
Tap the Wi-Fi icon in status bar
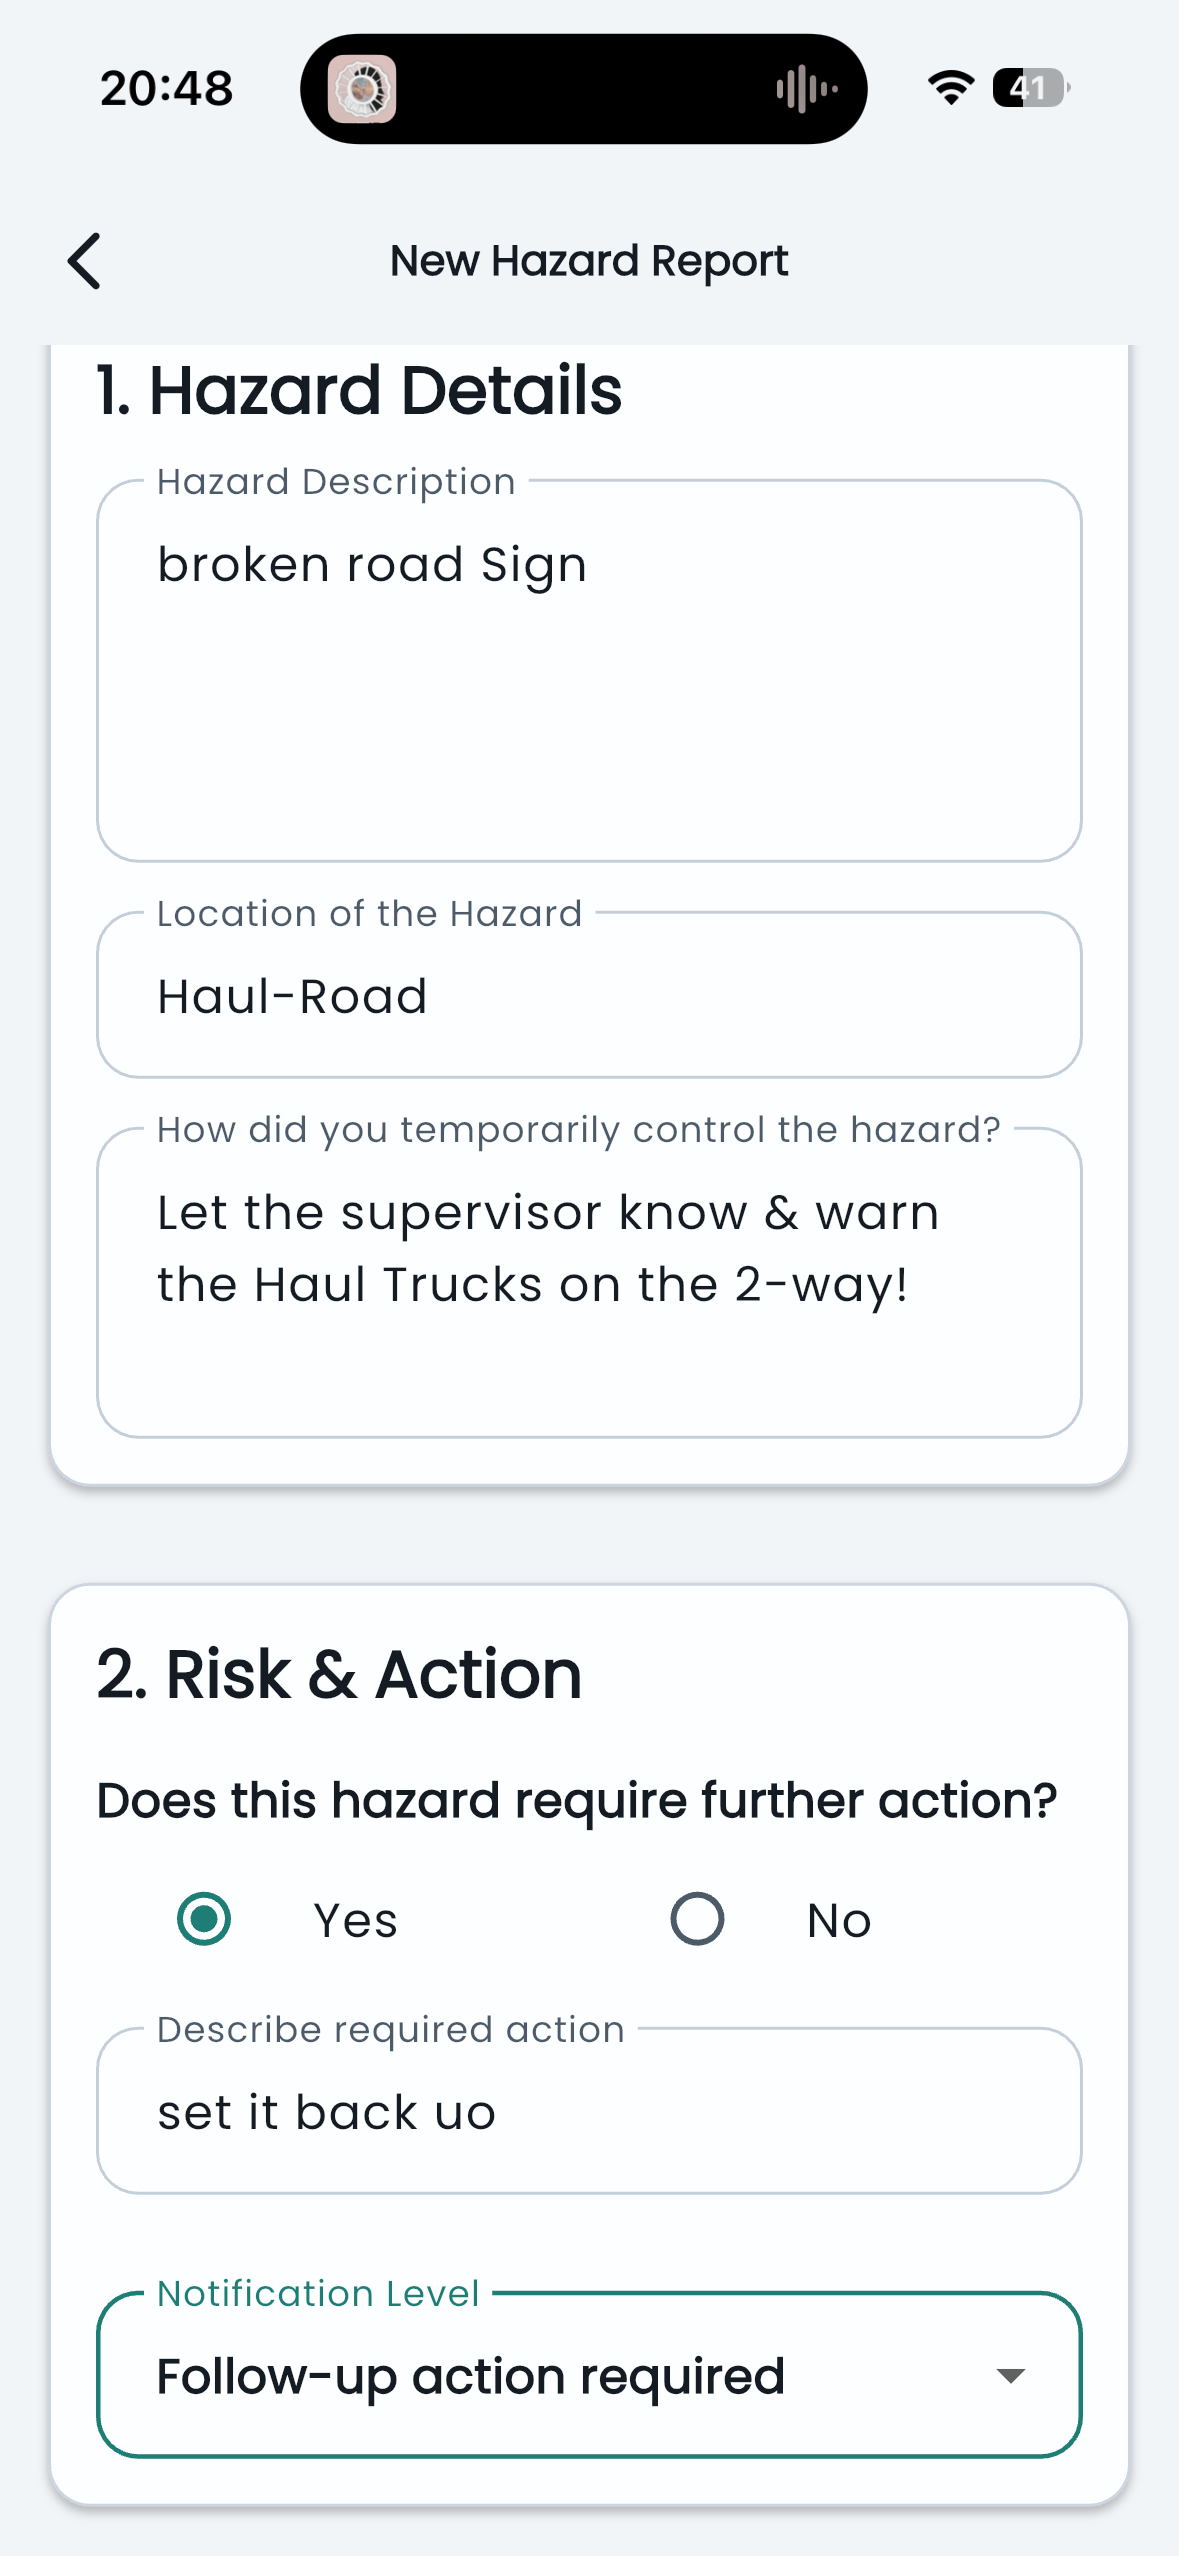point(948,88)
